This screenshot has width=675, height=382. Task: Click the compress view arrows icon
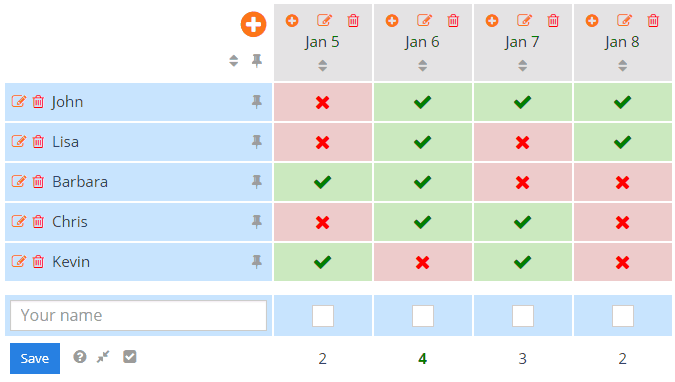(x=103, y=357)
